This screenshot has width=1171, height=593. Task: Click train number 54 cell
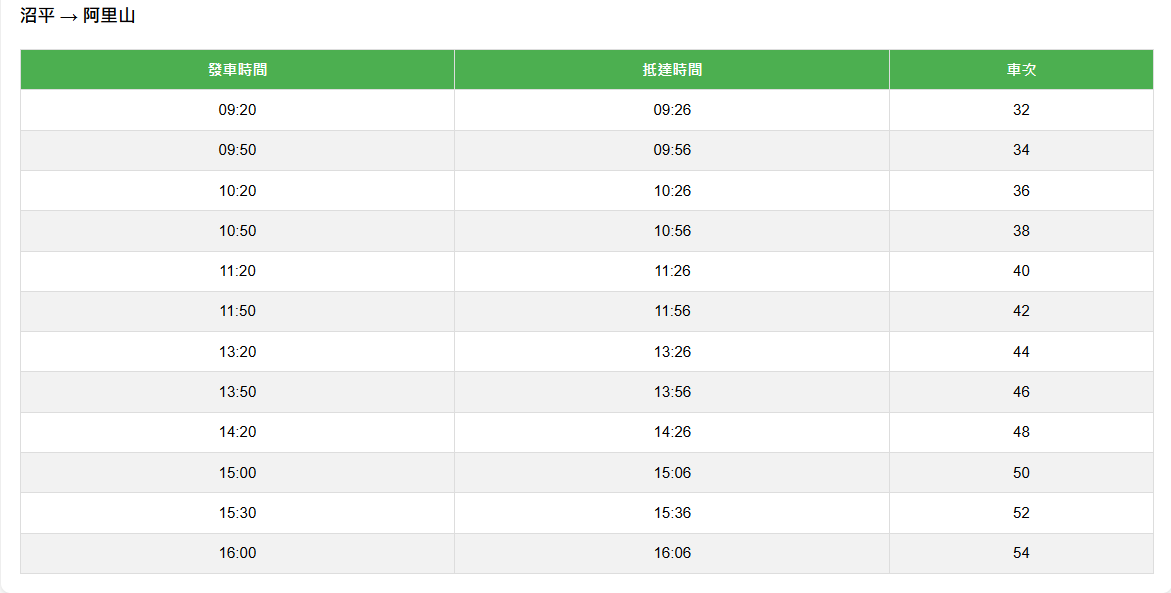pos(1020,553)
